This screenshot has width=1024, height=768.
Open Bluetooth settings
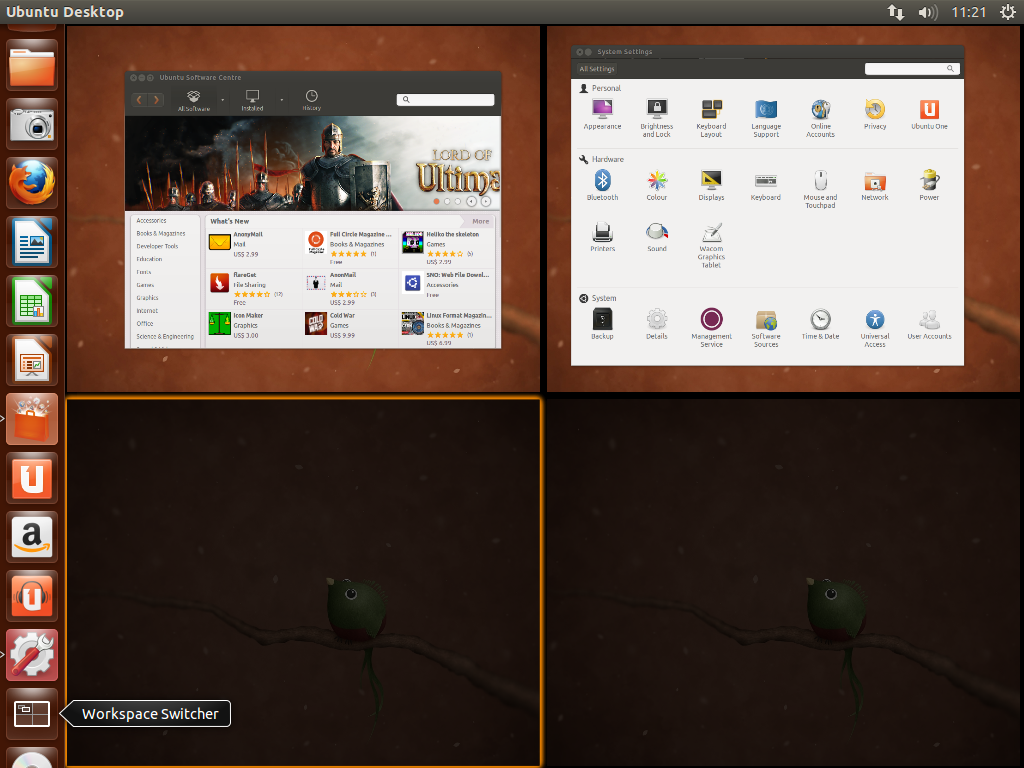pos(602,185)
